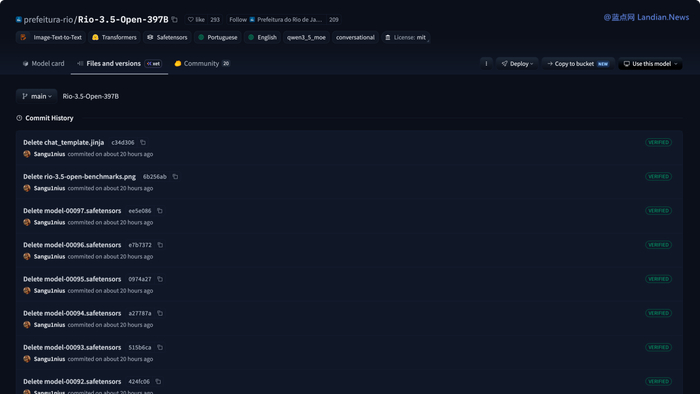Select the Portuguese language tag
The height and width of the screenshot is (394, 700).
(218, 37)
